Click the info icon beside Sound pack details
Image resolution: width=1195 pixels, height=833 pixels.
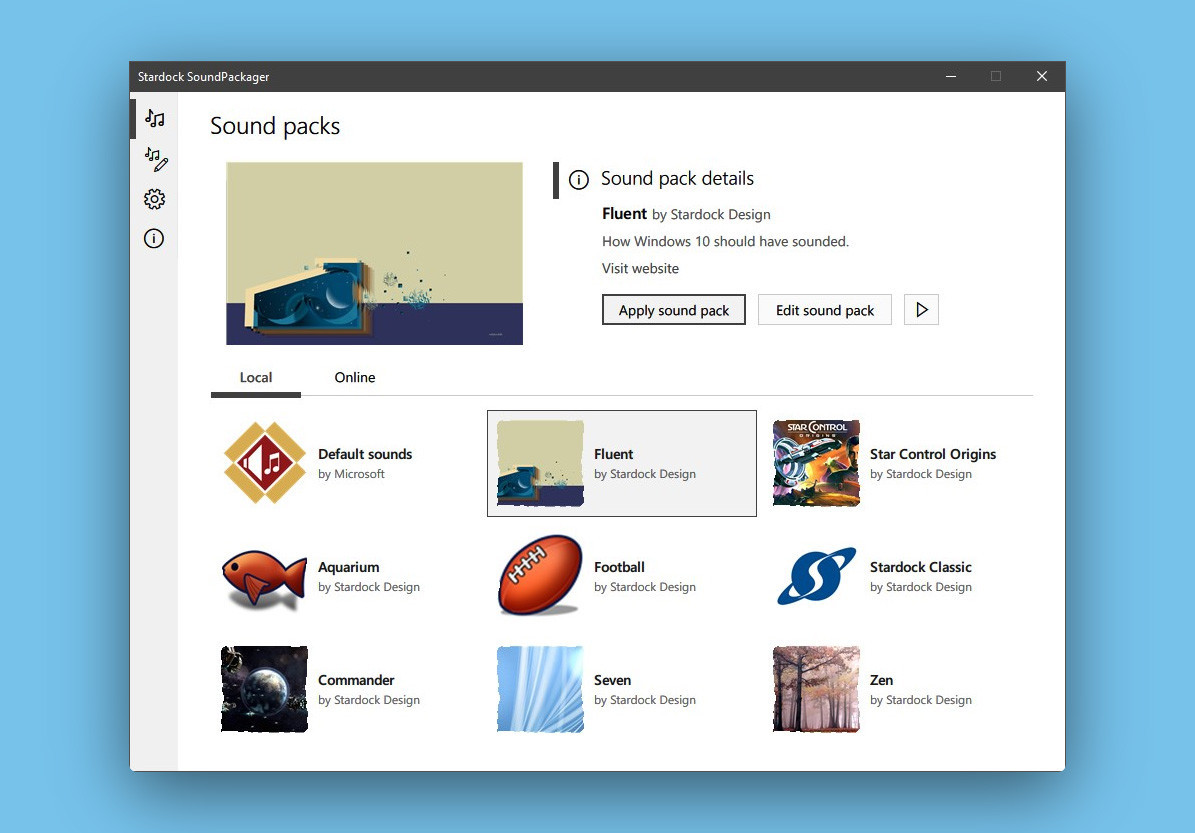(x=578, y=180)
